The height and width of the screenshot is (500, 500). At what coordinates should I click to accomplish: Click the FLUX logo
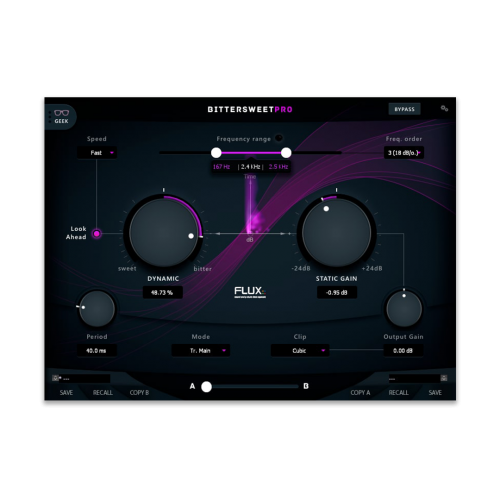(250, 292)
